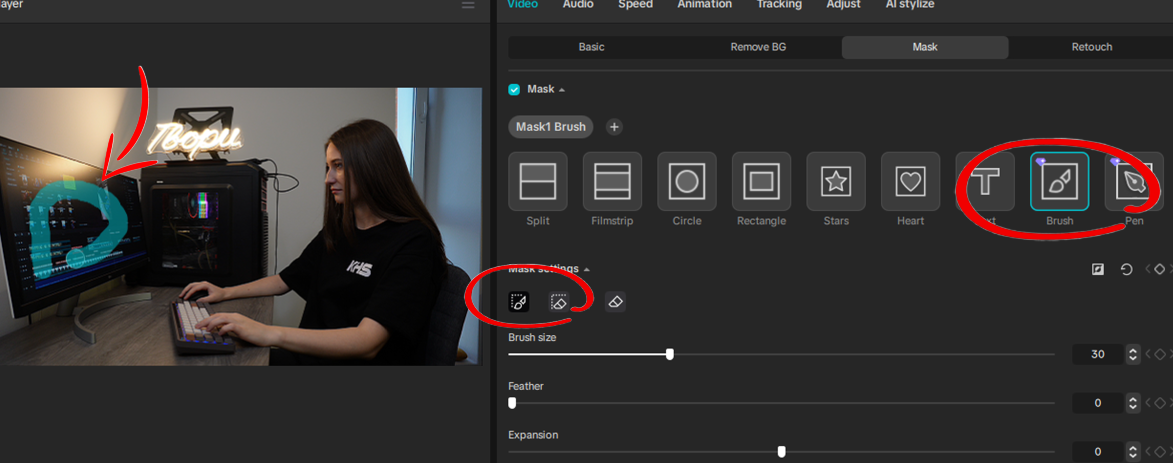Choose the Rectangle mask shape
Image resolution: width=1173 pixels, height=463 pixels.
point(761,181)
